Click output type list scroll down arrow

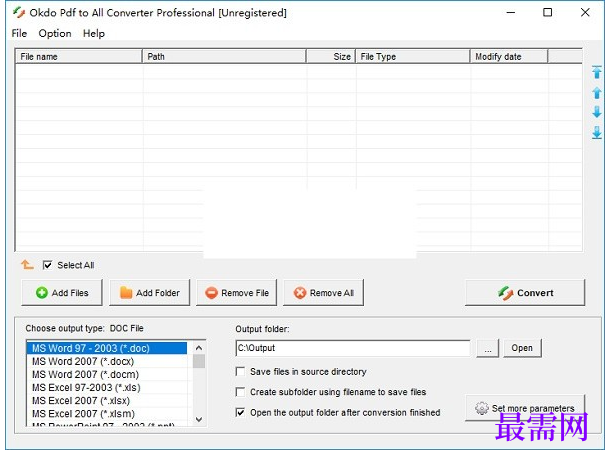point(199,420)
